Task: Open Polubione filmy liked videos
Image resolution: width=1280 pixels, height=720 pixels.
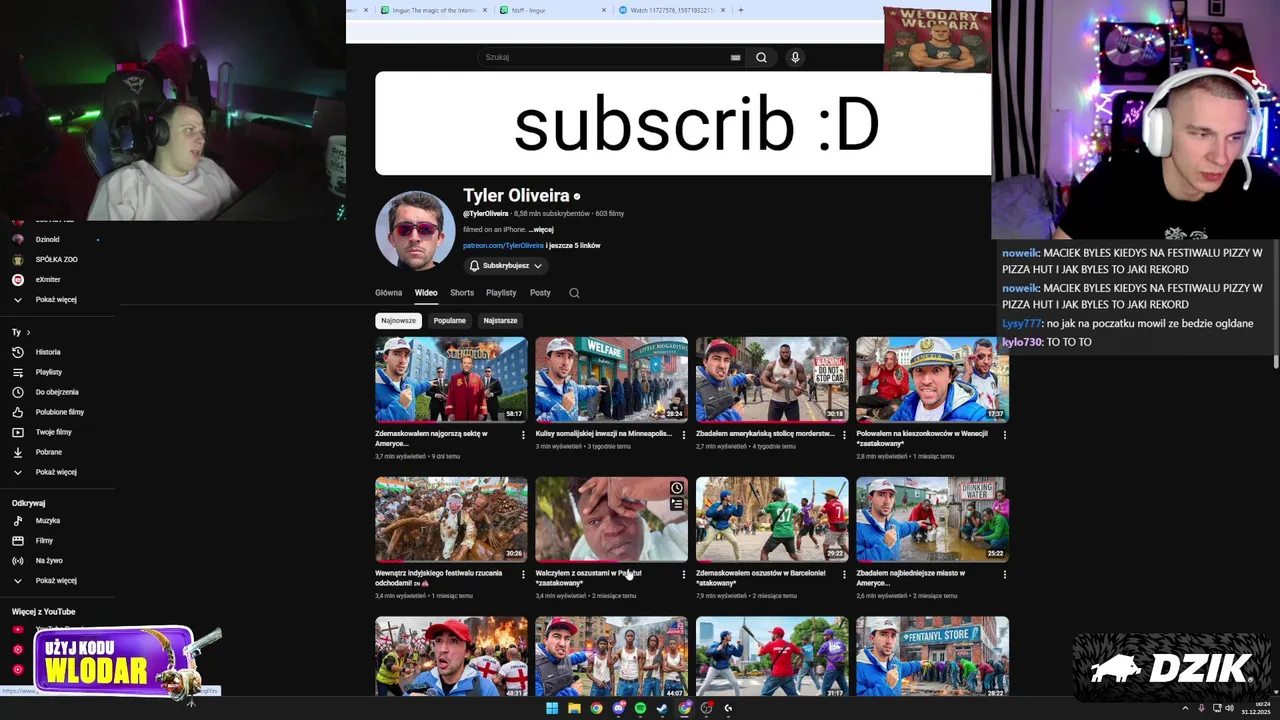Action: (59, 412)
